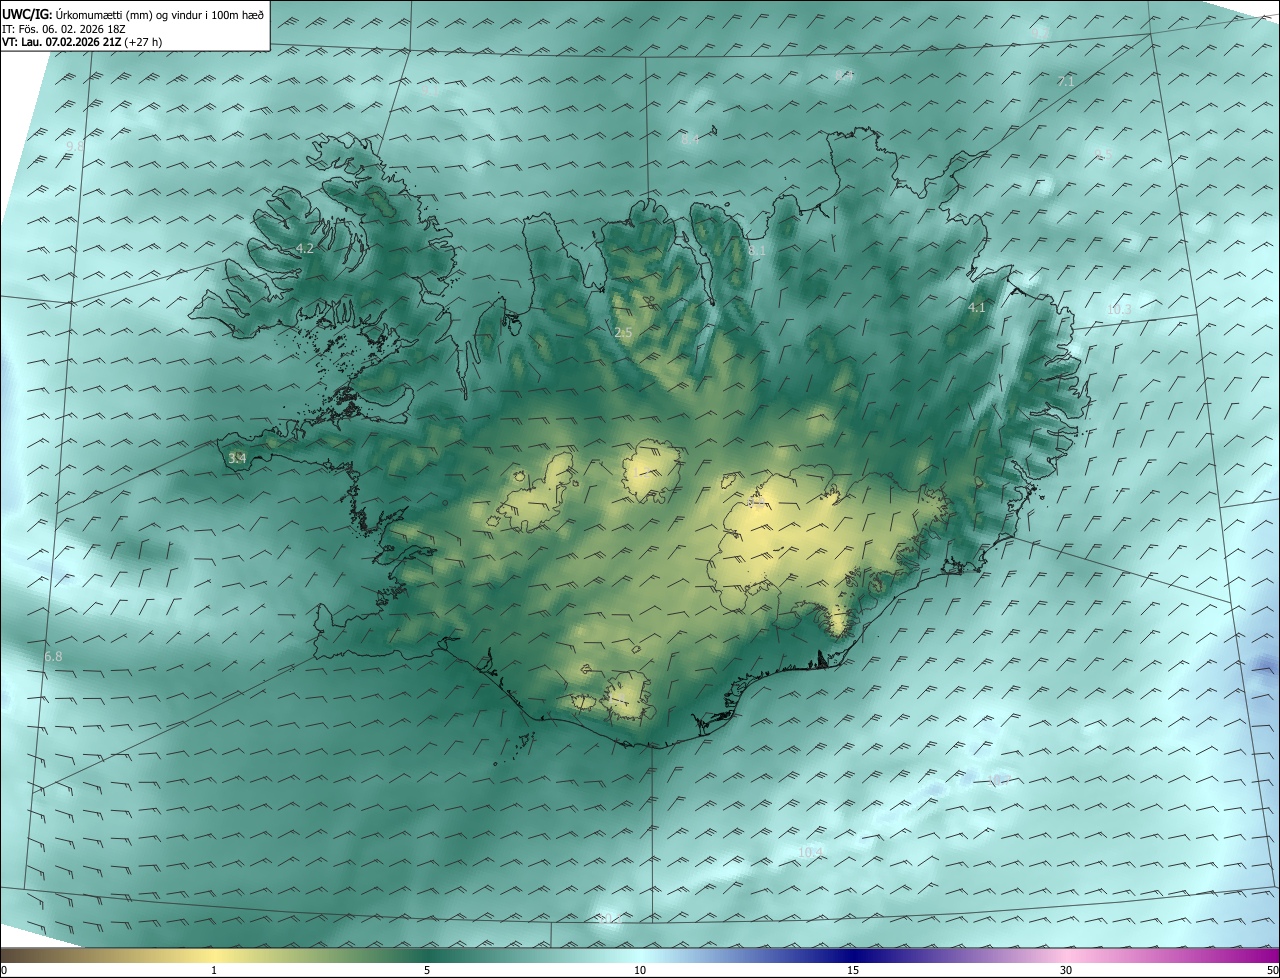The width and height of the screenshot is (1280, 978).
Task: Click the 6.8 value label on the map
Action: [53, 656]
